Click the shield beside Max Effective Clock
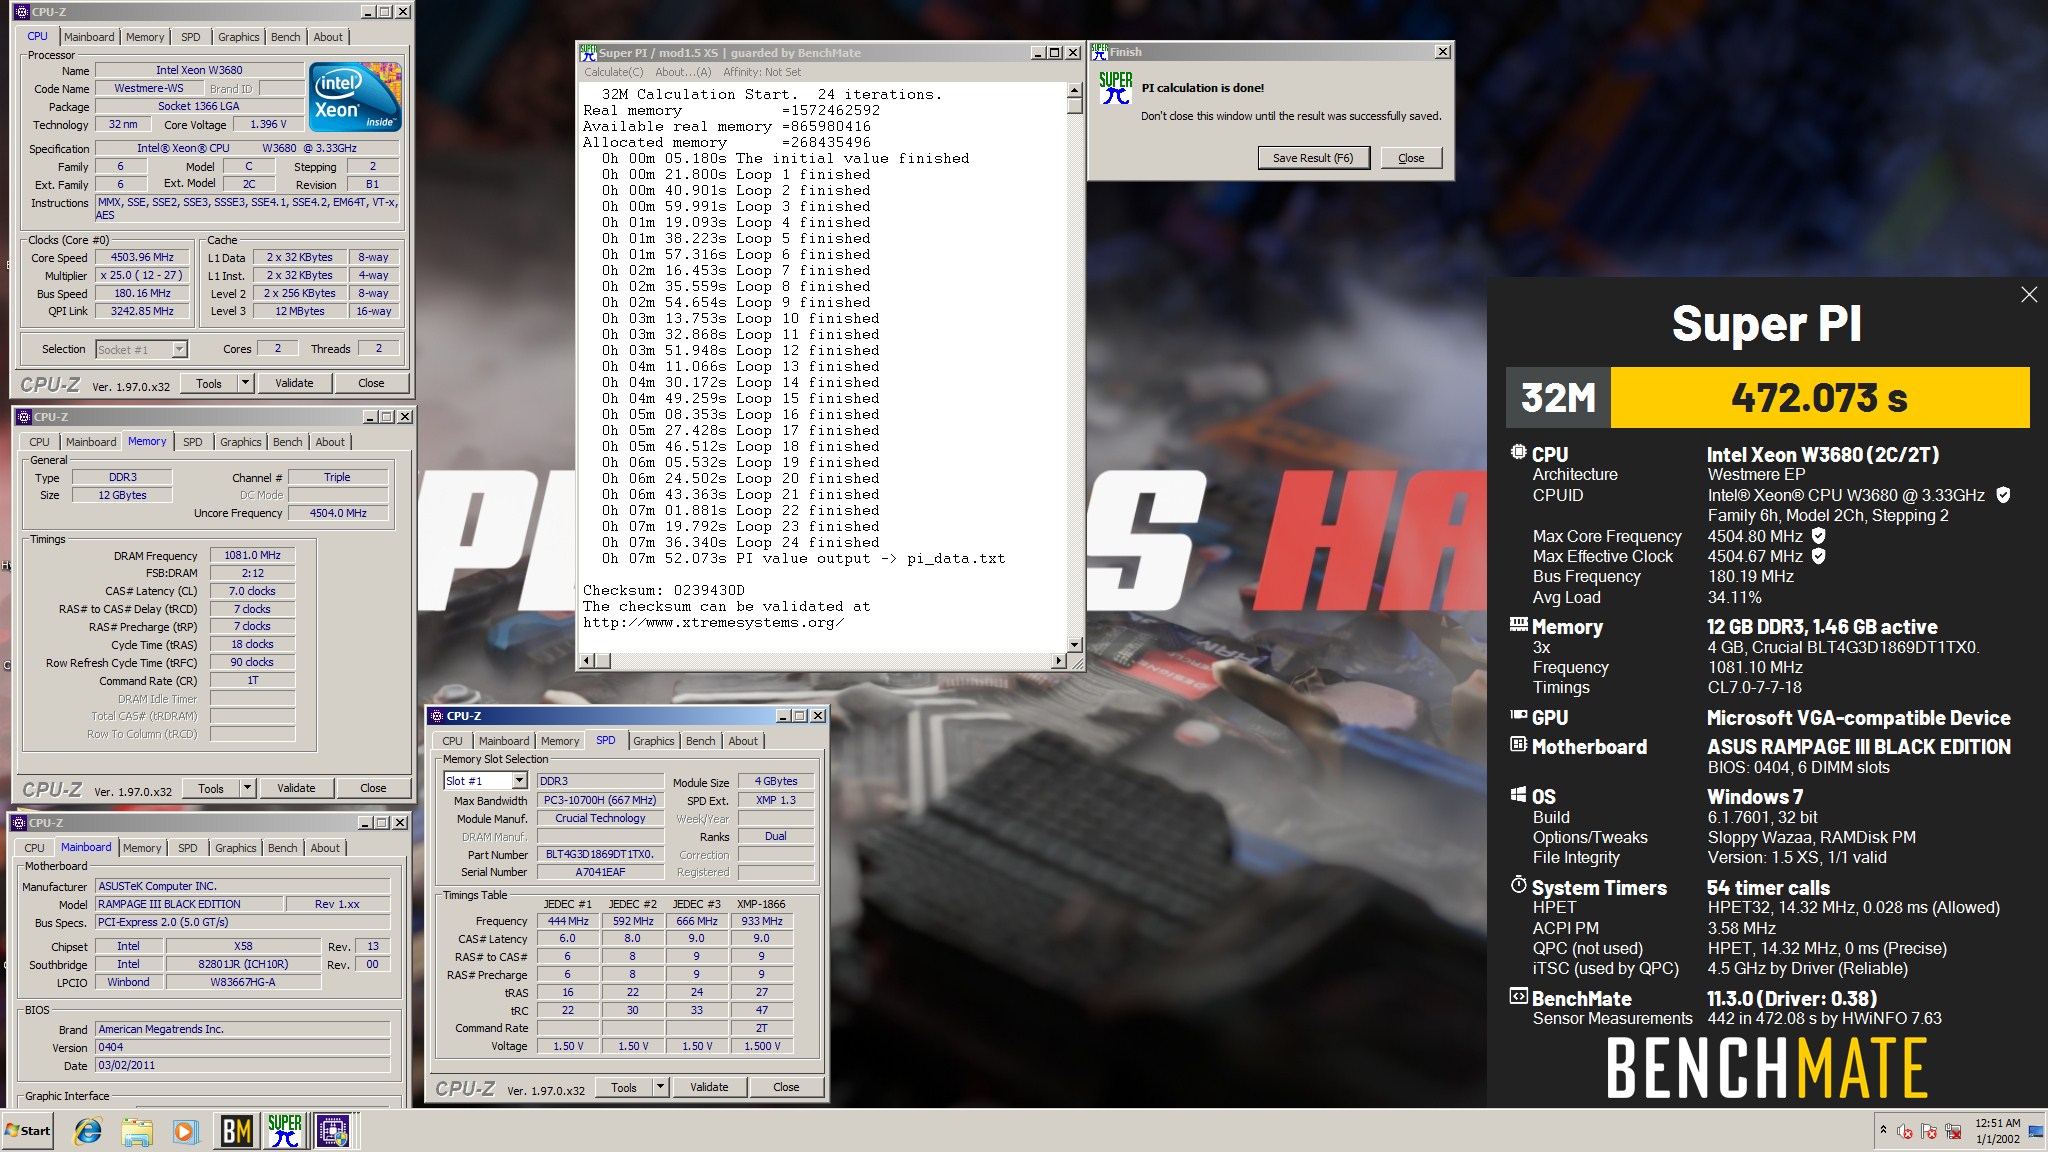The width and height of the screenshot is (2048, 1152). pyautogui.click(x=1818, y=556)
